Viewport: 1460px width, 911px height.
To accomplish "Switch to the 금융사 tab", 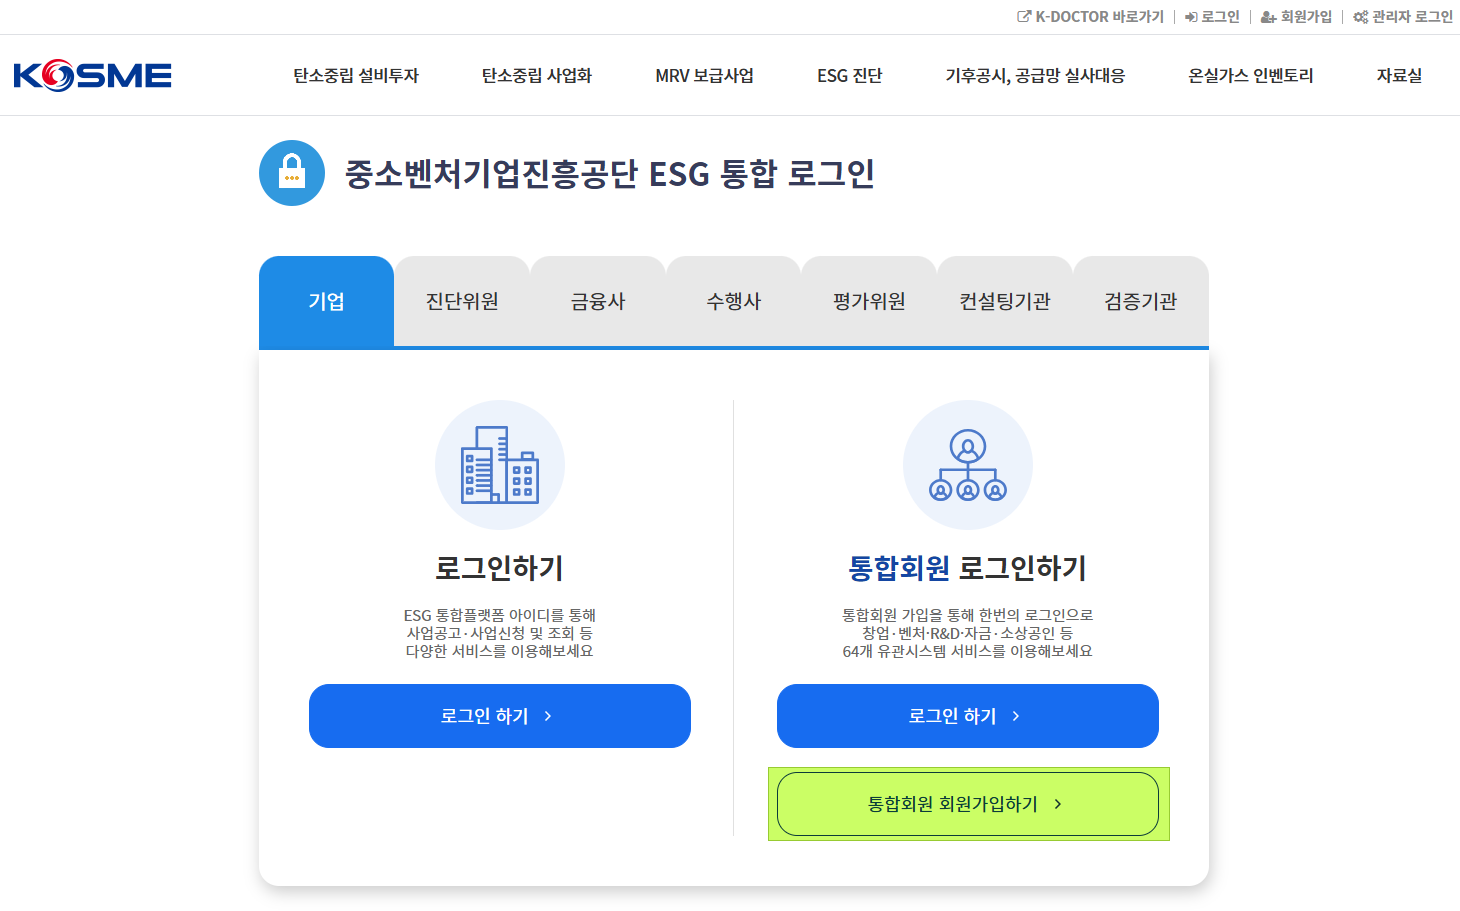I will pyautogui.click(x=598, y=301).
